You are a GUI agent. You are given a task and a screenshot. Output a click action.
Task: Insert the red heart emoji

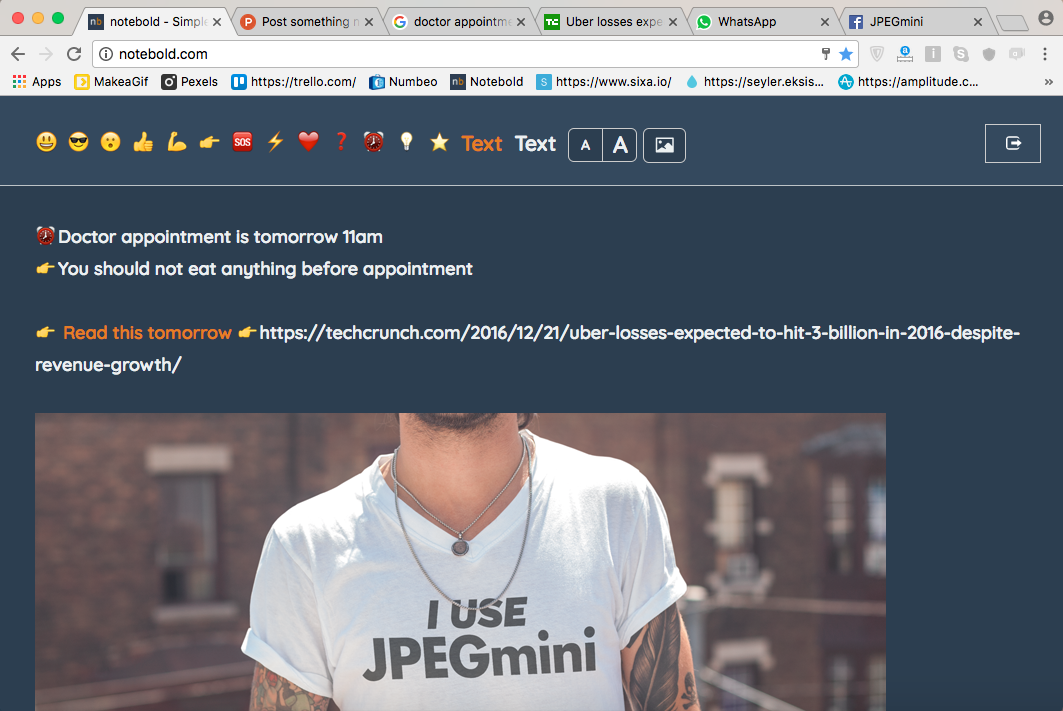[308, 142]
